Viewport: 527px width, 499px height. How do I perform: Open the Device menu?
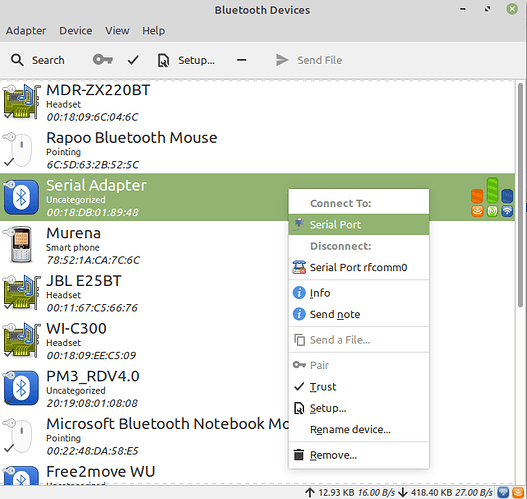click(x=76, y=31)
